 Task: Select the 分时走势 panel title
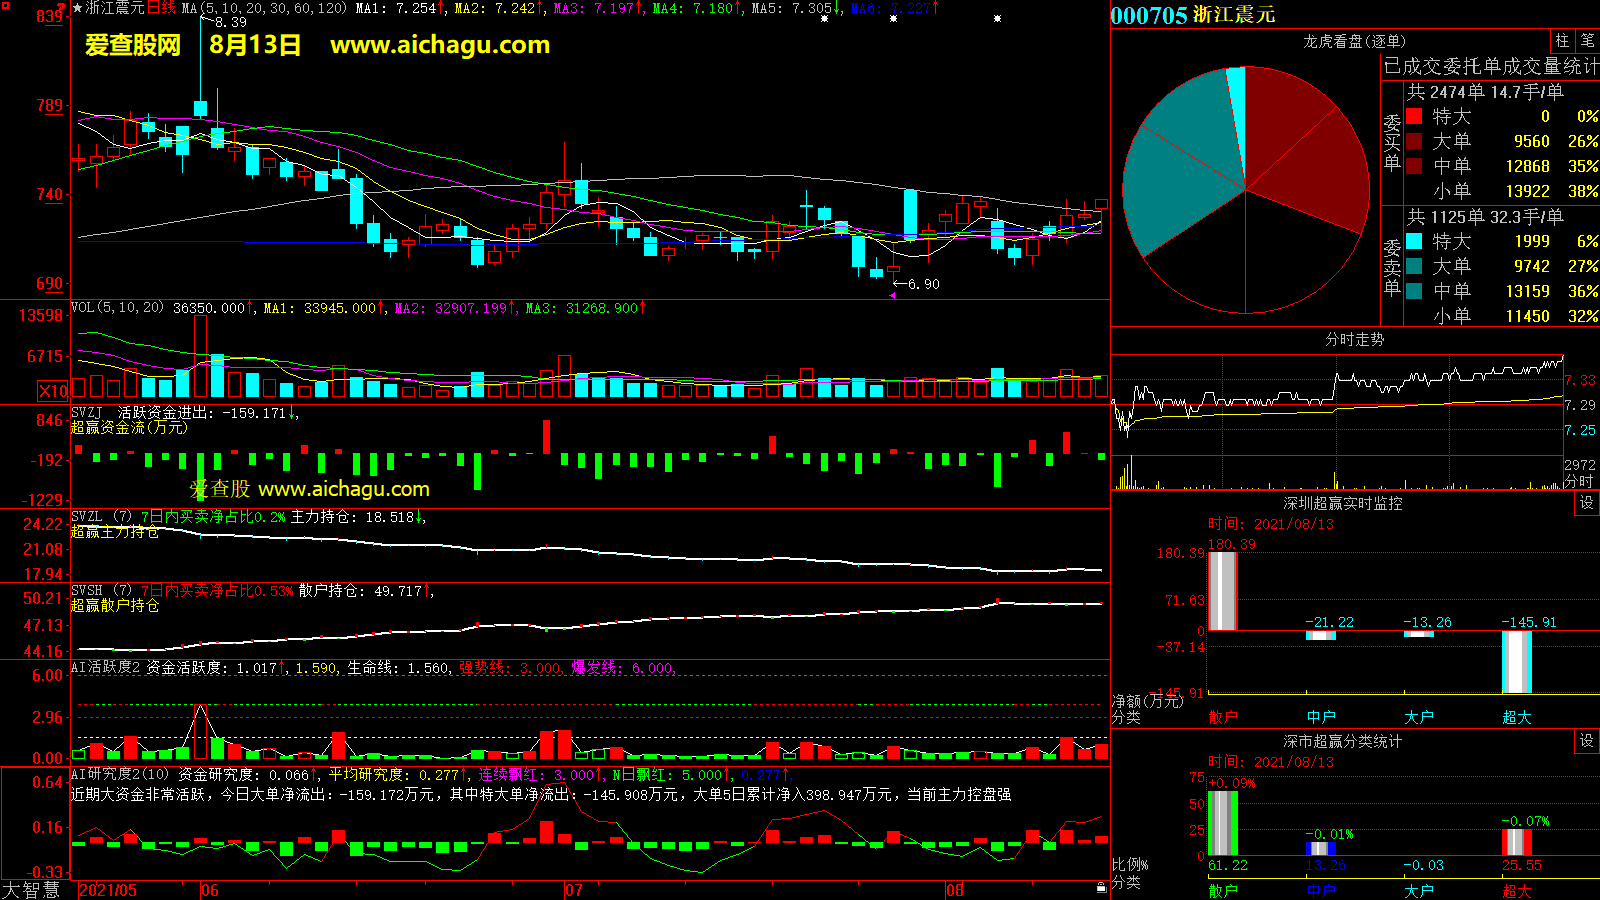1354,339
